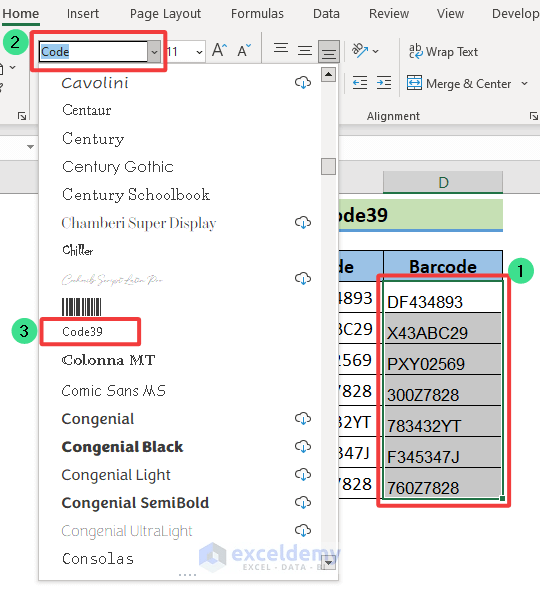The image size is (540, 589).
Task: Select cell containing F345347J
Action: click(x=443, y=452)
